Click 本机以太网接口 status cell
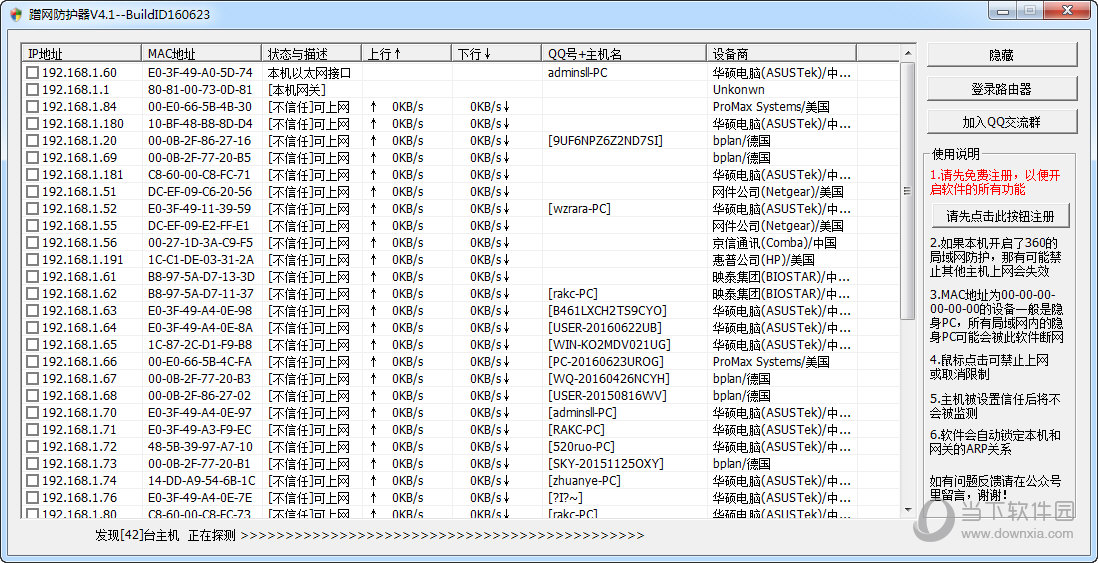 (x=309, y=73)
